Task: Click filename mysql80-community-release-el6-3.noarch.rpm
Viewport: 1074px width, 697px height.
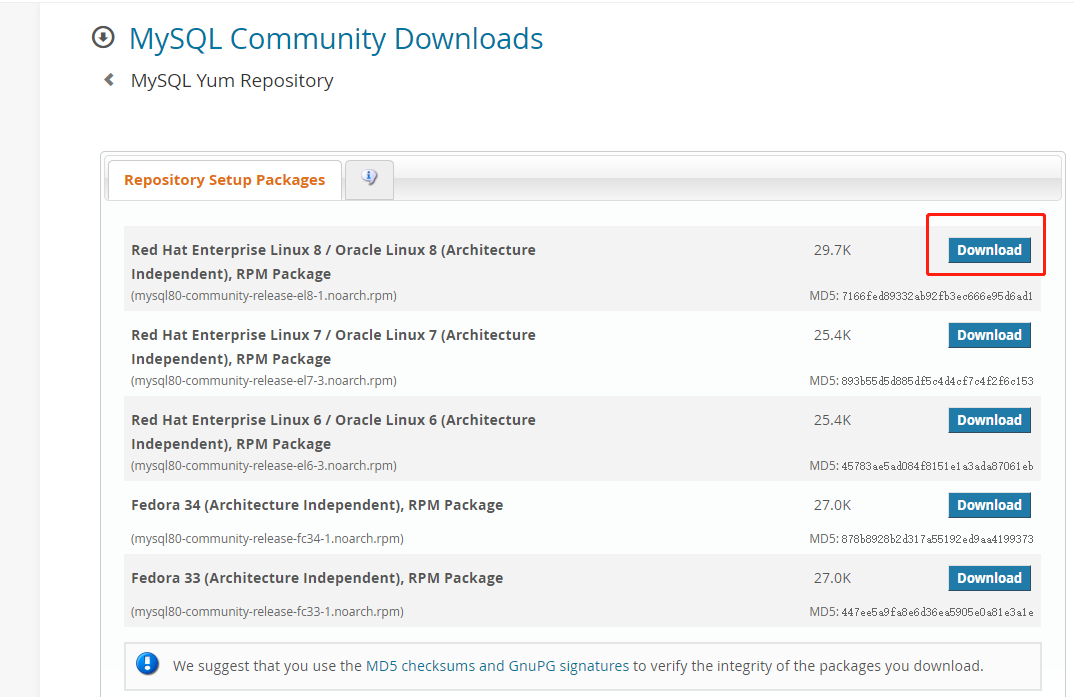Action: 264,466
